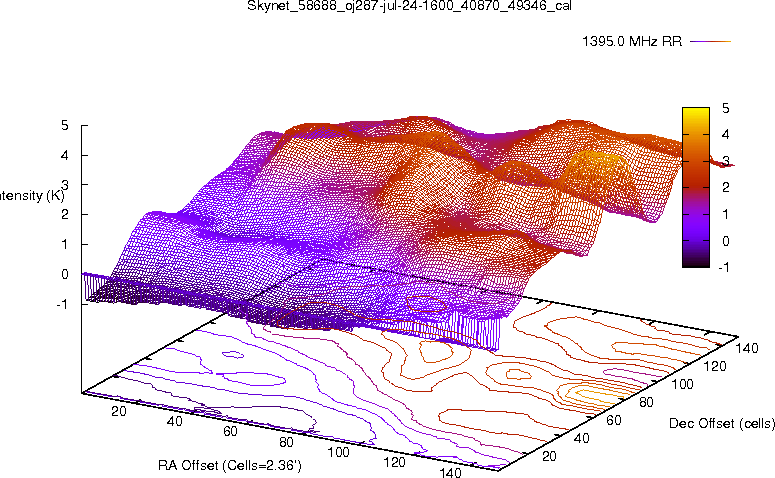Select color bar tick label 2
Screen dimensions: 775x478
725,187
